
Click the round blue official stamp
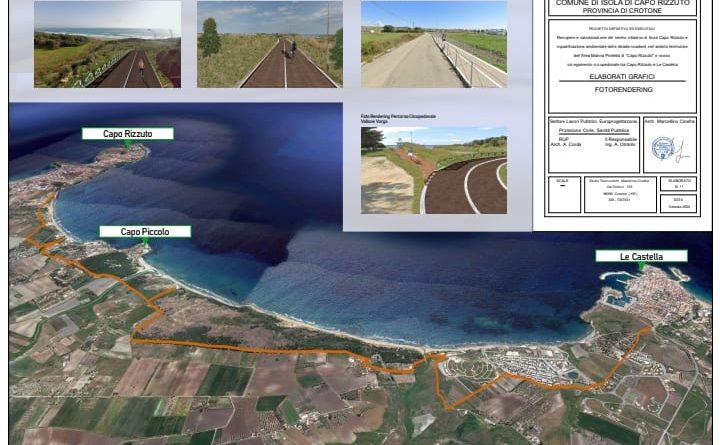pos(662,148)
